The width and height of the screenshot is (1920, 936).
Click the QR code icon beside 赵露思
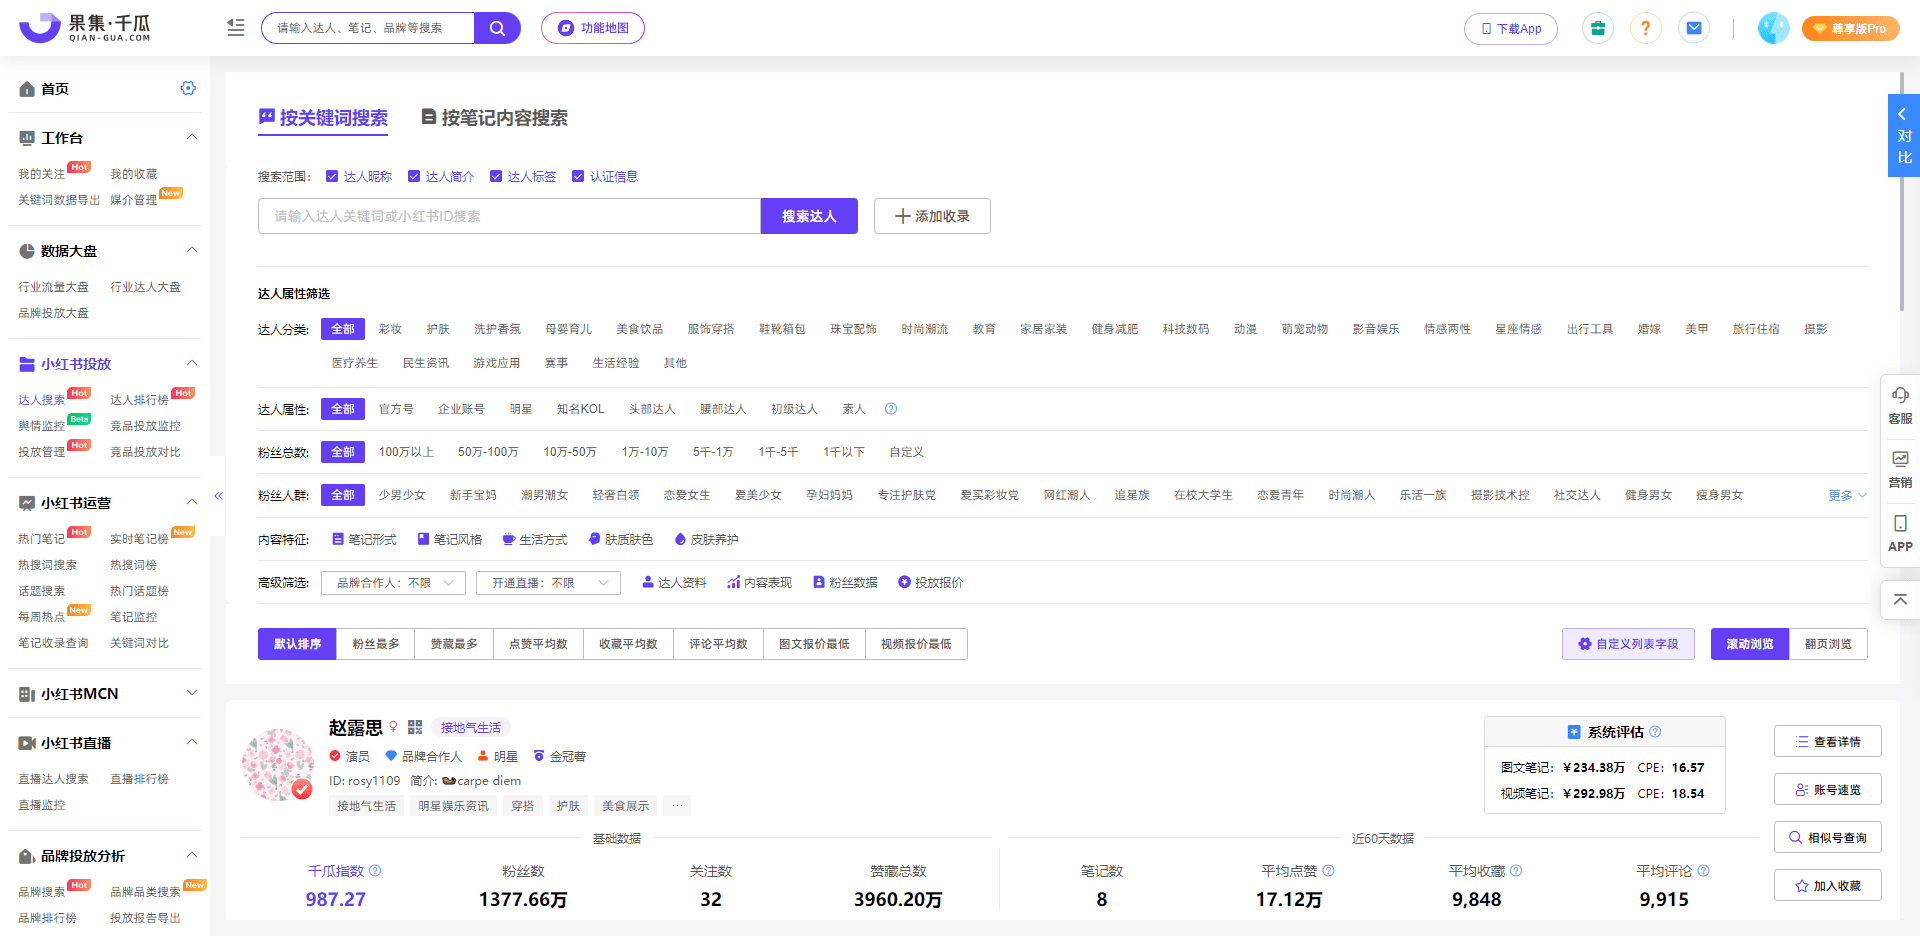(415, 727)
